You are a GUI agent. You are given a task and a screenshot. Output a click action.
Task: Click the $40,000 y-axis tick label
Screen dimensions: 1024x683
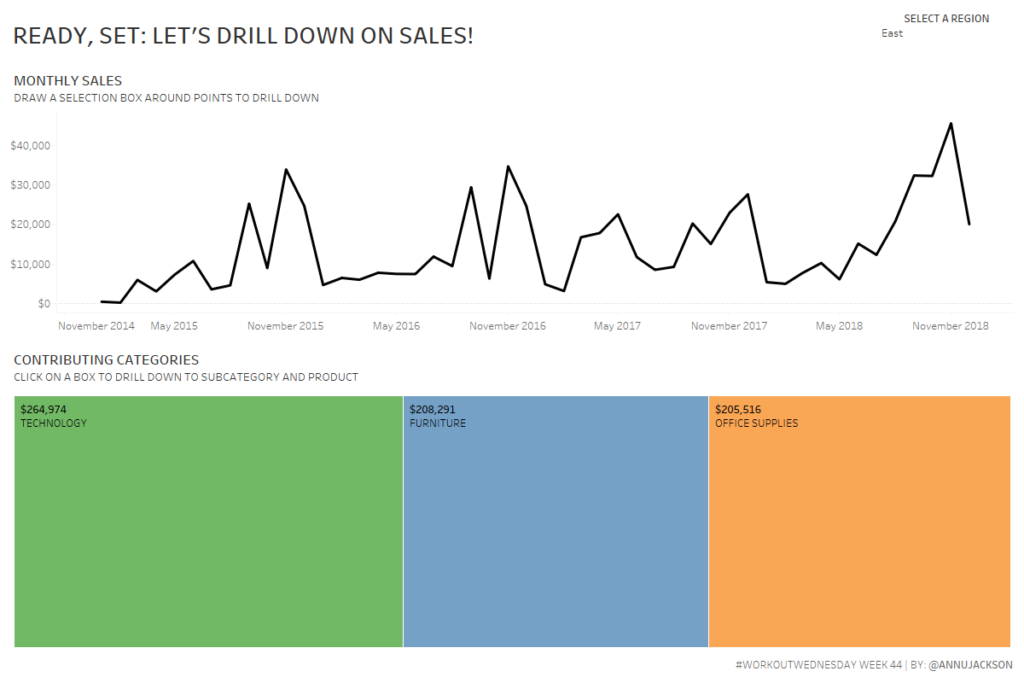pos(30,146)
